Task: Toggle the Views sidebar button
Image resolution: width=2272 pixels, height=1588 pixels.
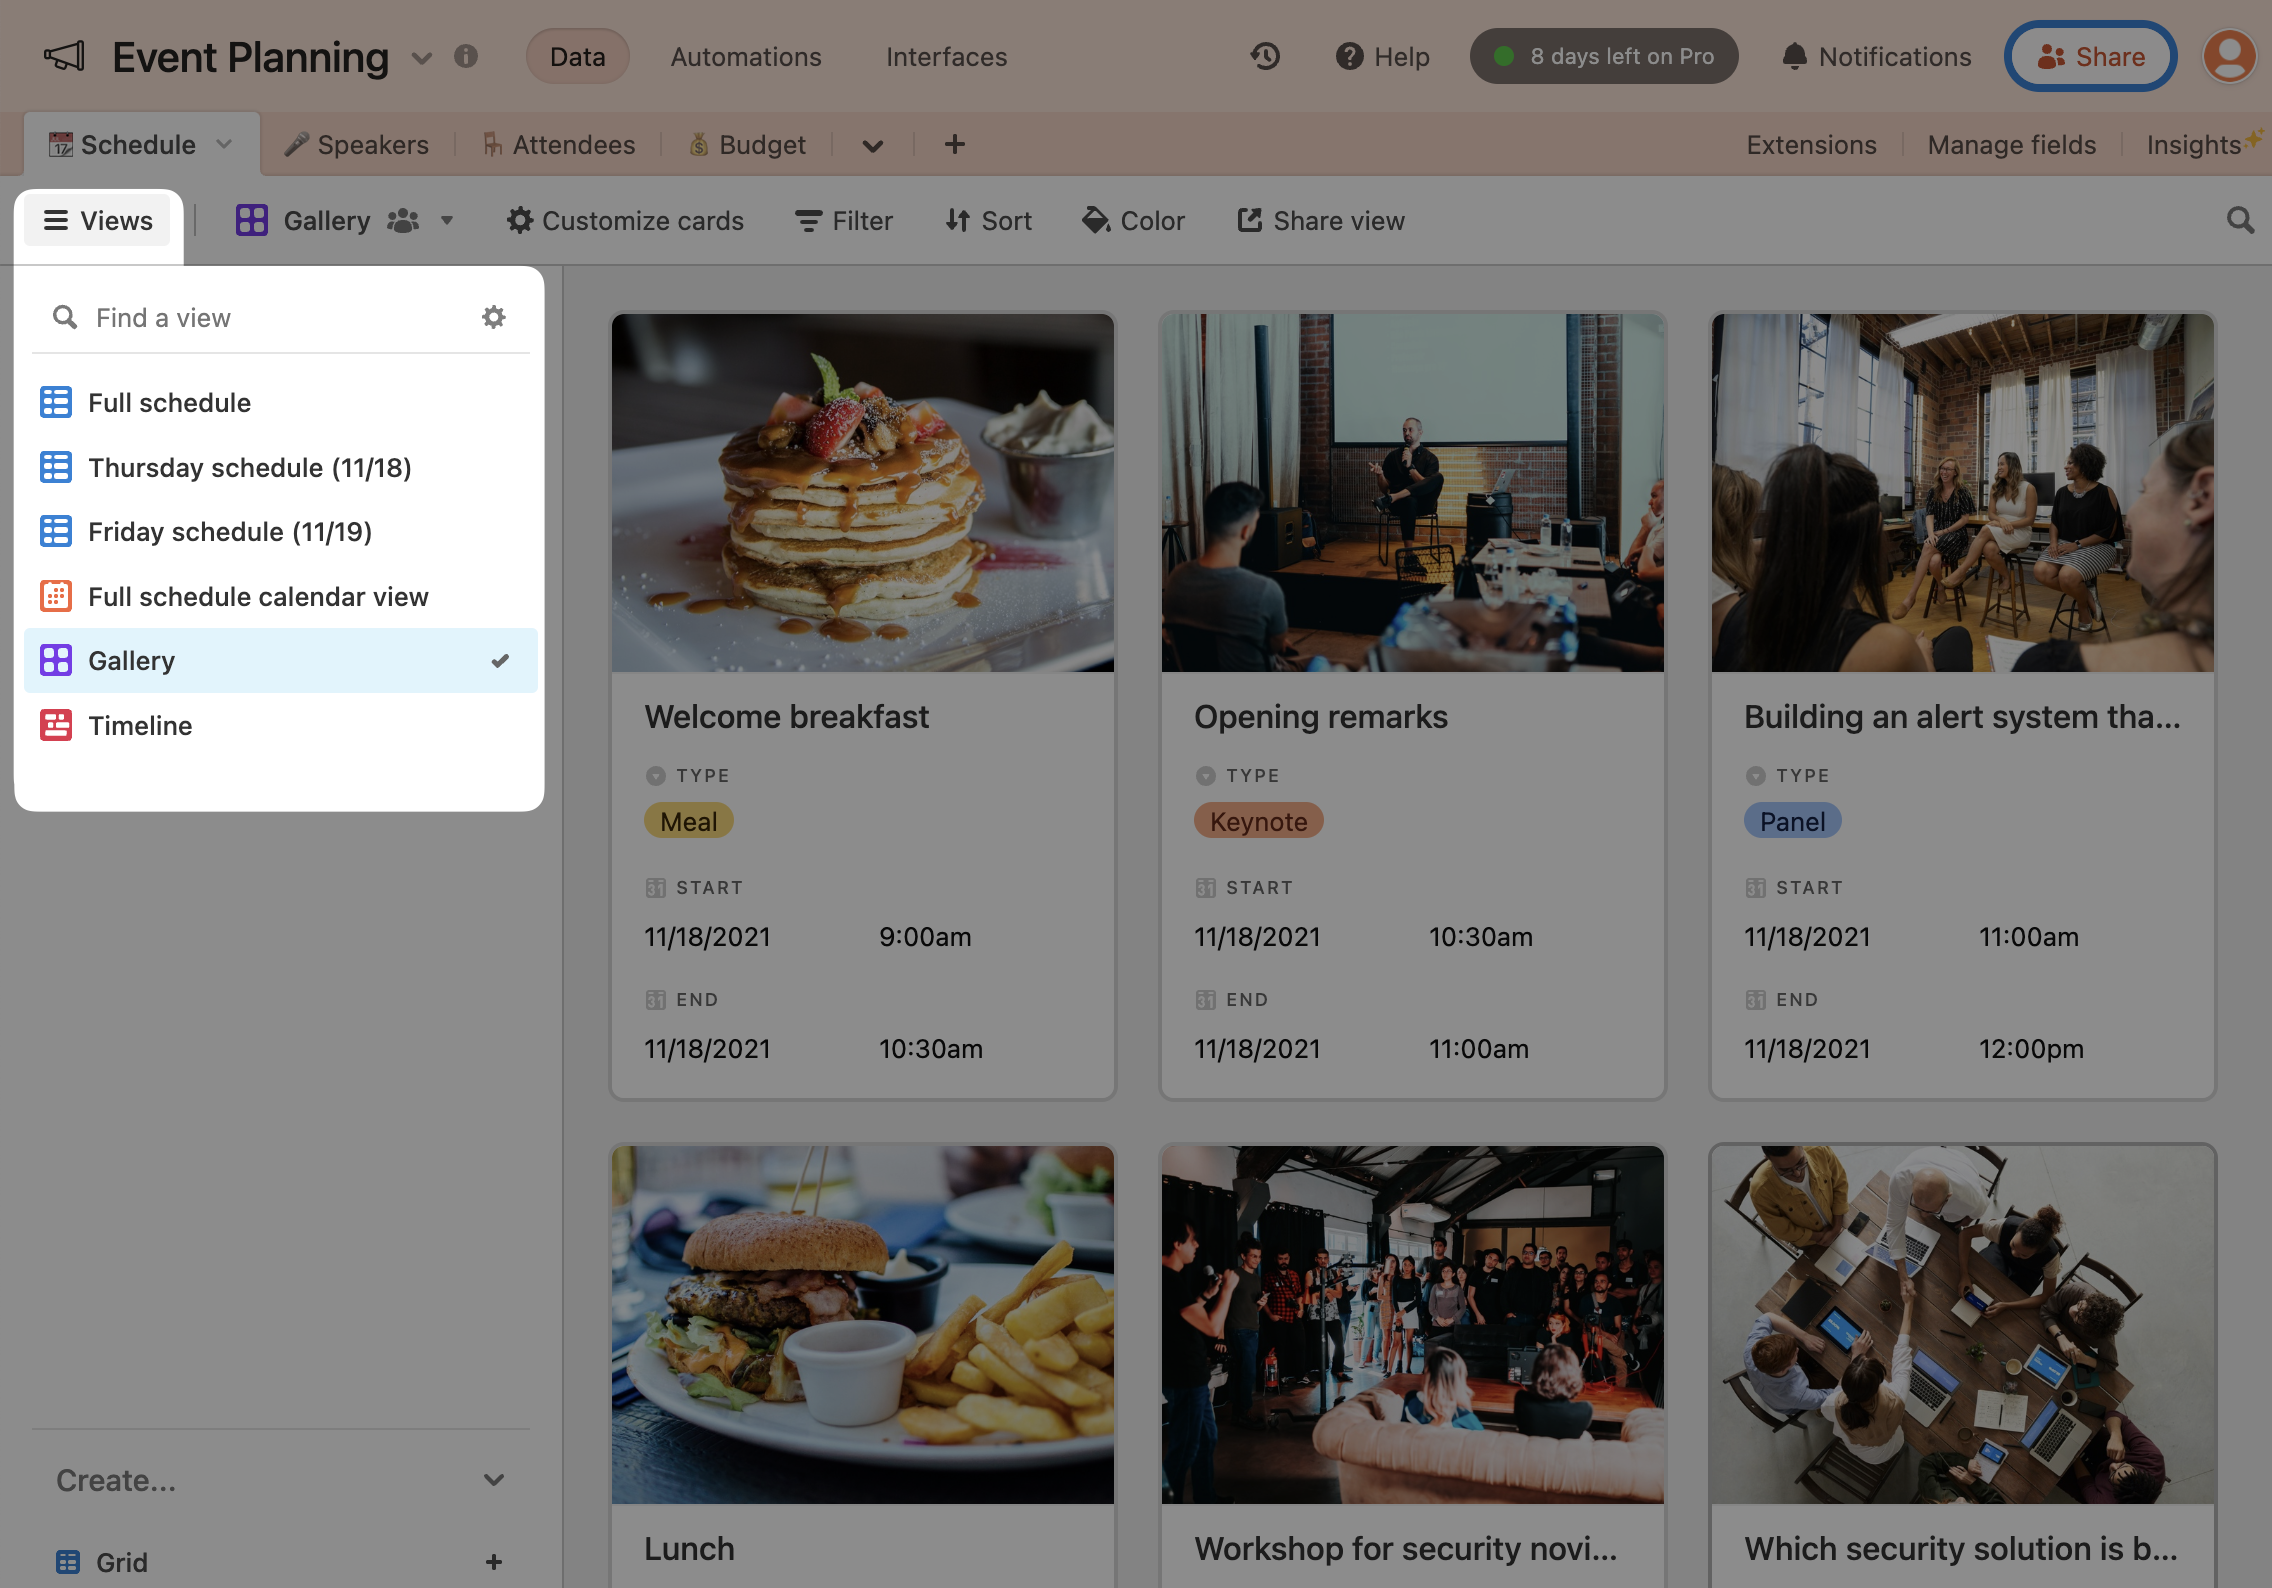Action: (98, 220)
